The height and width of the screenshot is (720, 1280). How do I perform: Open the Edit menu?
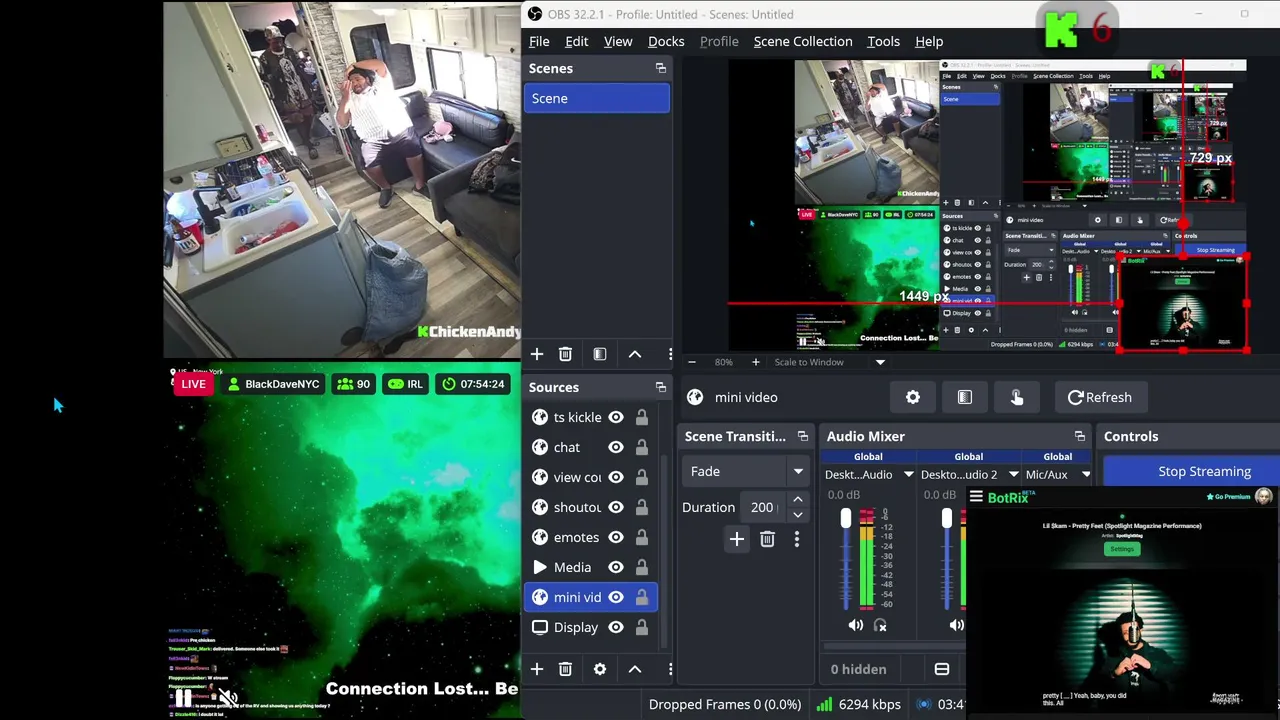(577, 41)
